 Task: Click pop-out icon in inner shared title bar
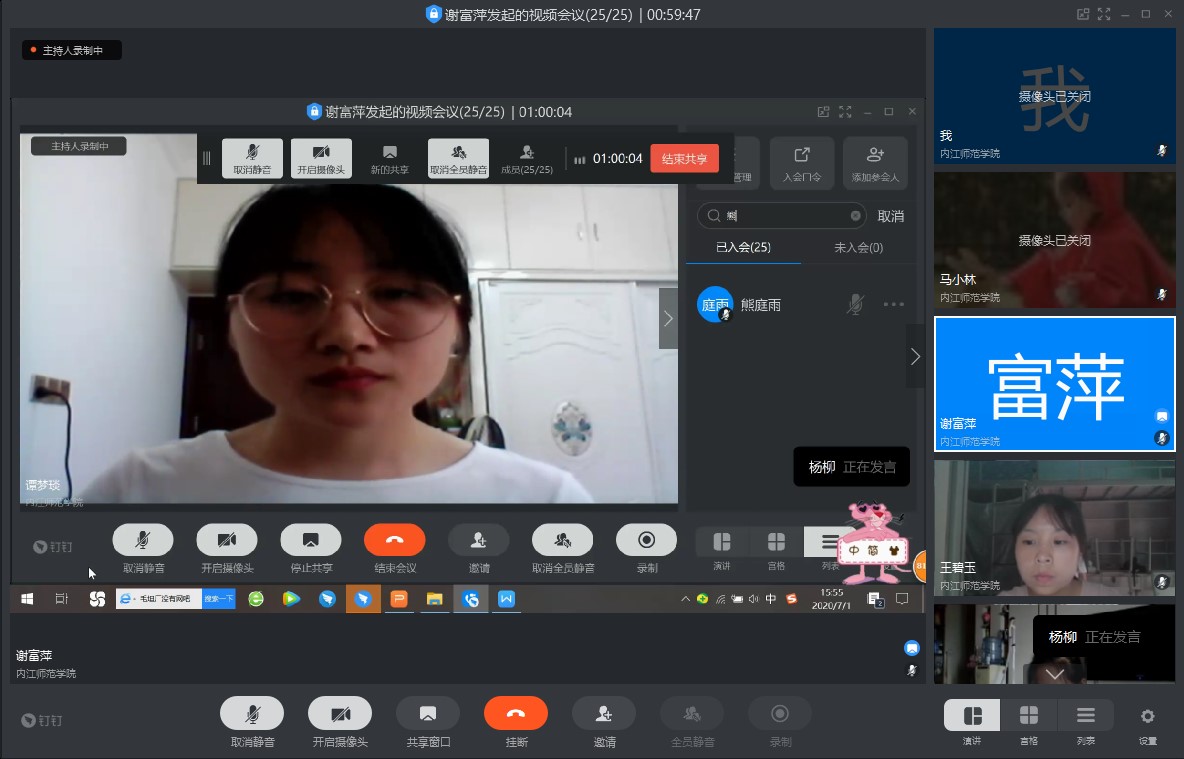(823, 112)
